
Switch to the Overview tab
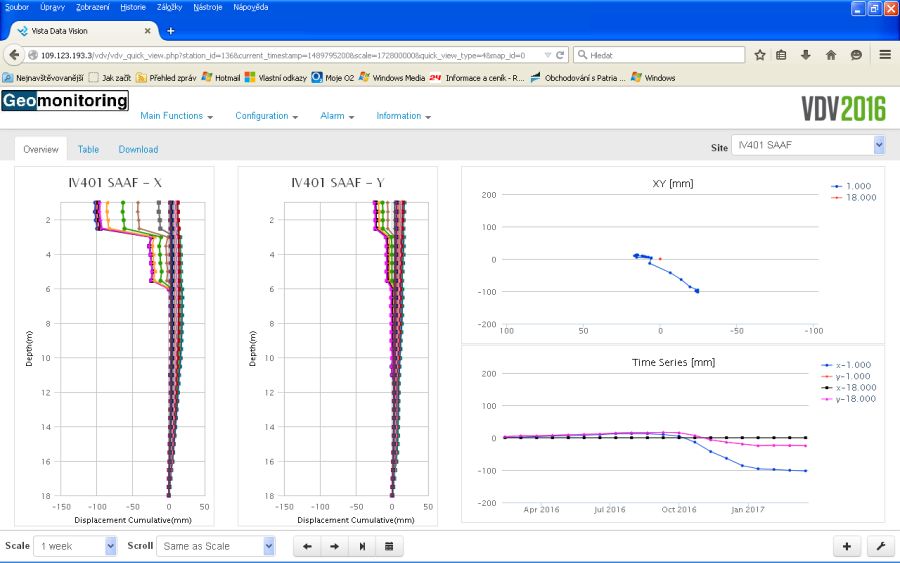point(41,149)
